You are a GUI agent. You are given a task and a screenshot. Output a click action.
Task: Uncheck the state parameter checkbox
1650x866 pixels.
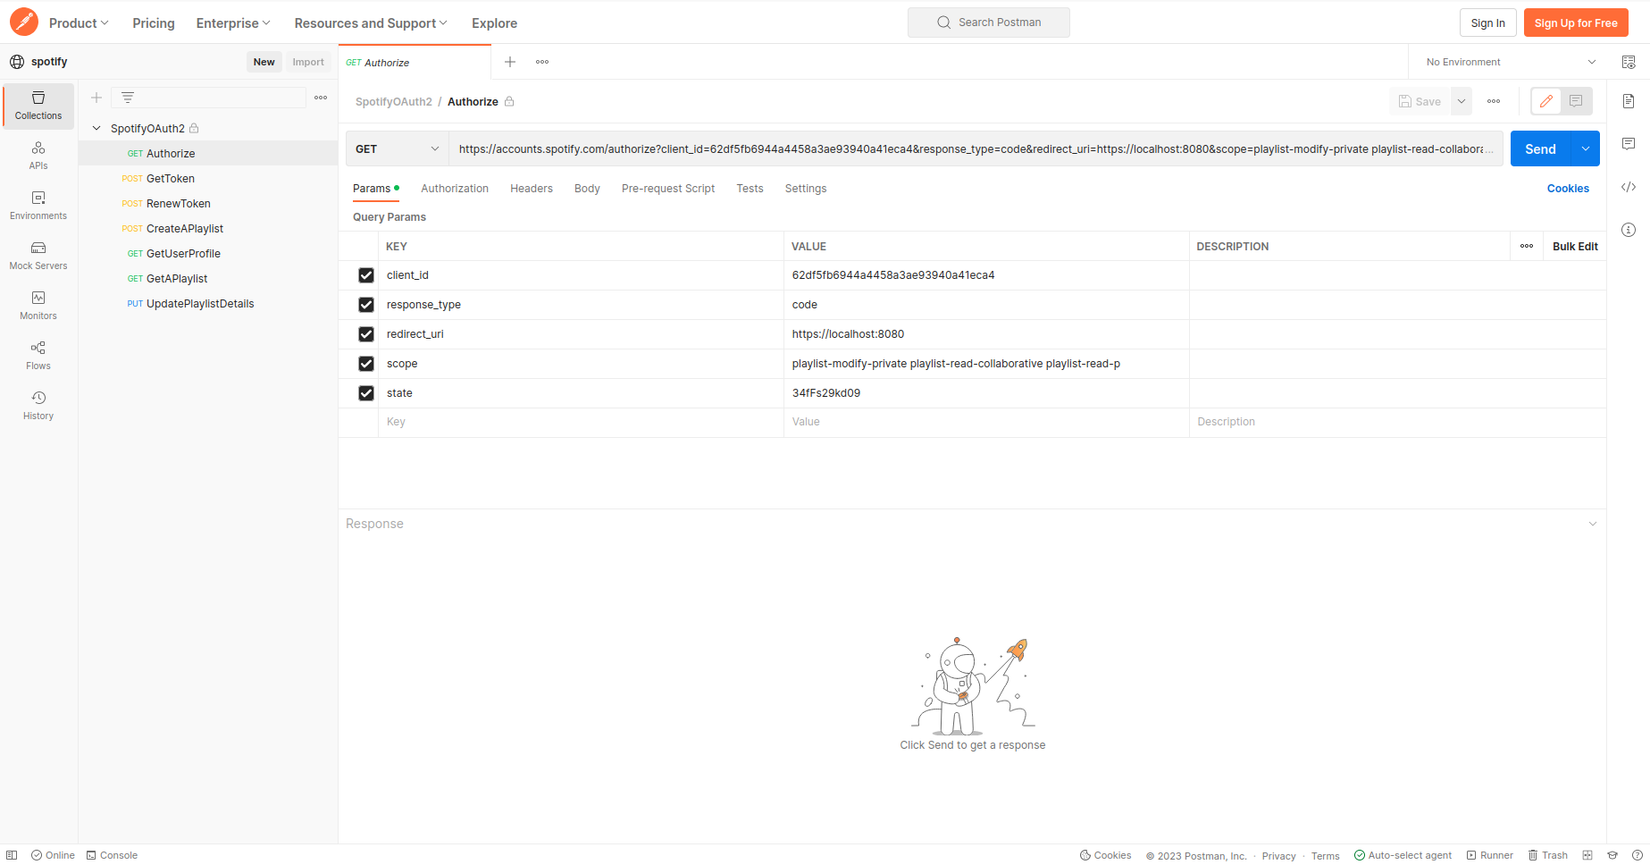[366, 393]
